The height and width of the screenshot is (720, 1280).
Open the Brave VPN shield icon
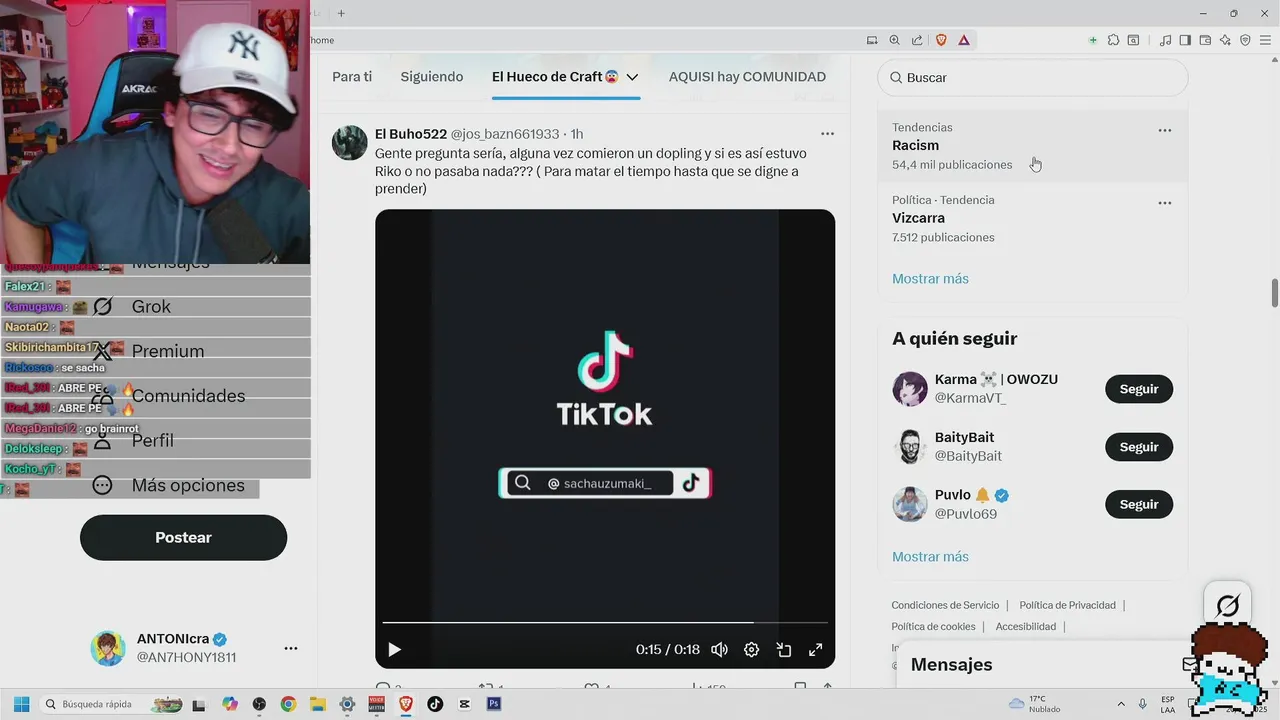click(1245, 40)
